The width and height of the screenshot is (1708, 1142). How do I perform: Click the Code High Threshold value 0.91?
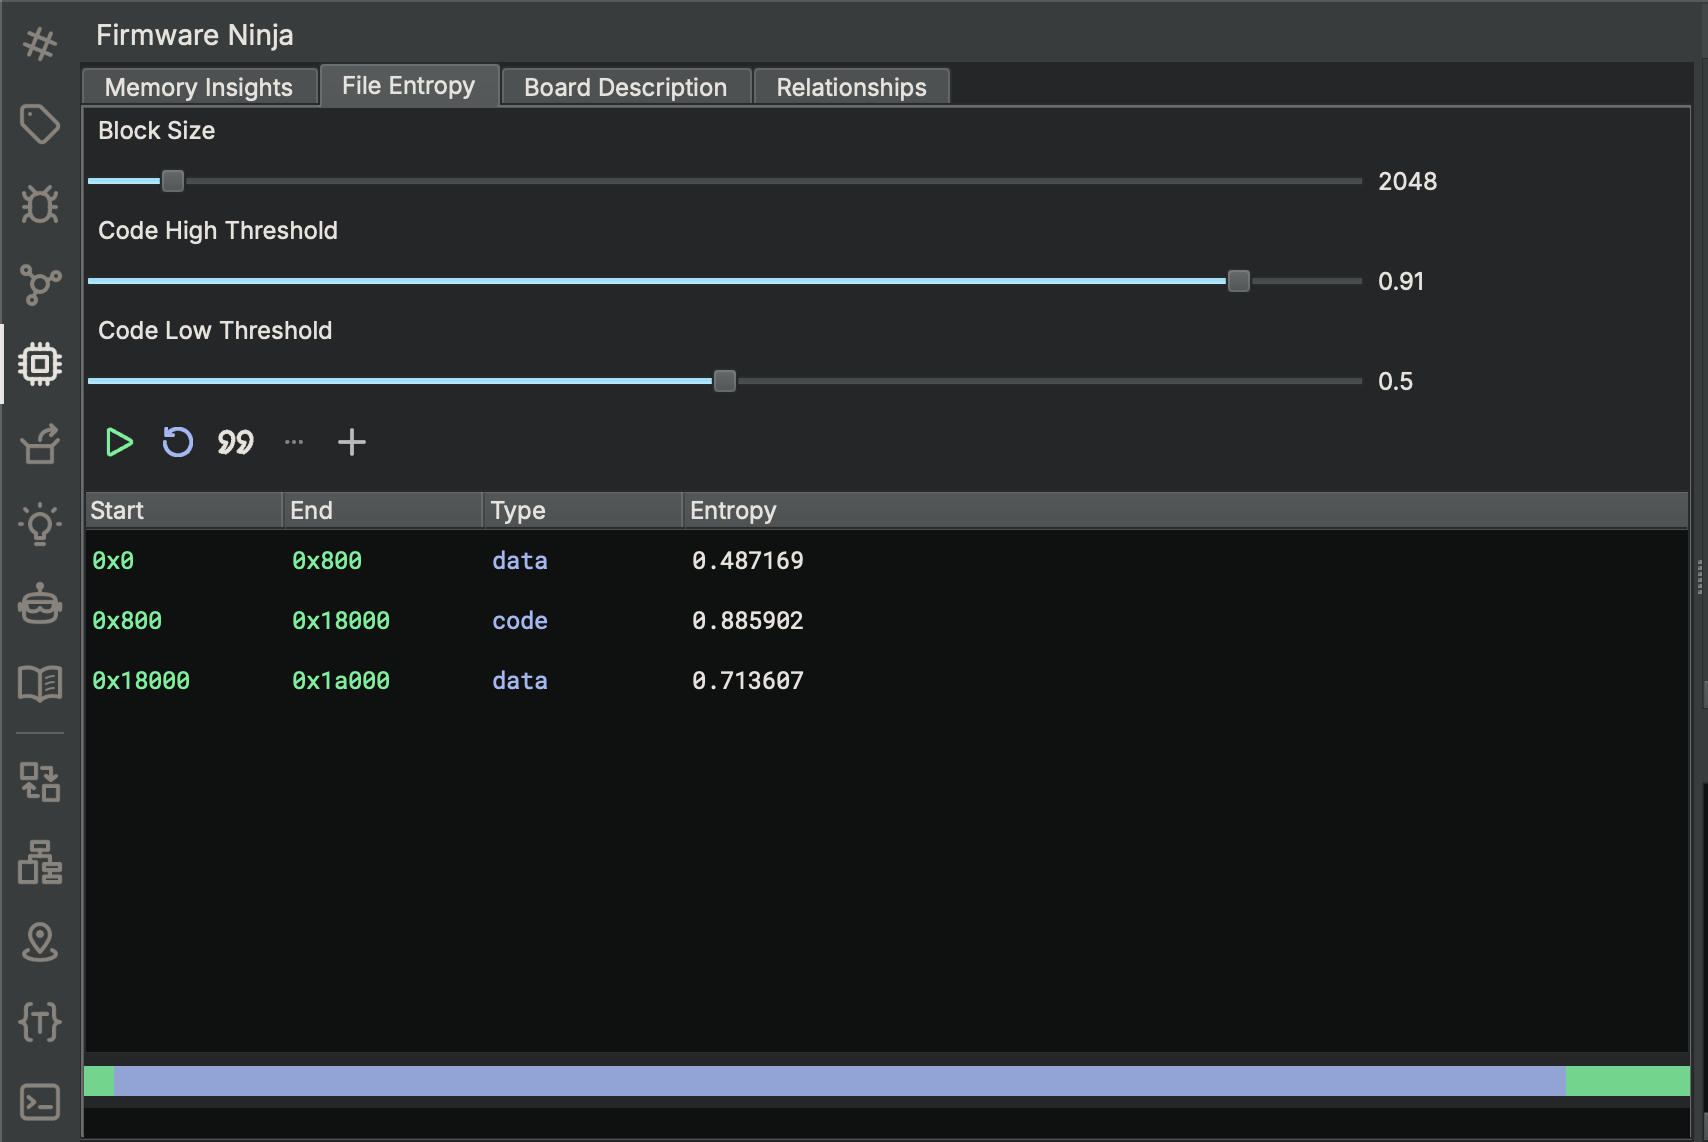(1401, 281)
